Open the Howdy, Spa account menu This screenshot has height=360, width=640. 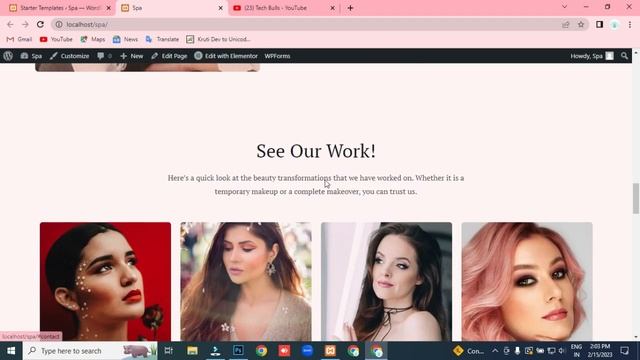pos(592,56)
